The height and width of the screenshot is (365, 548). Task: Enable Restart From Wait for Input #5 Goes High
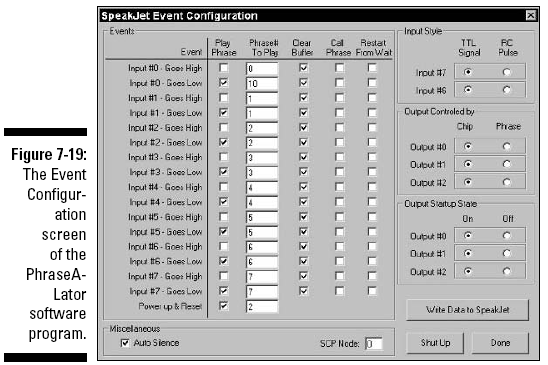click(x=372, y=217)
